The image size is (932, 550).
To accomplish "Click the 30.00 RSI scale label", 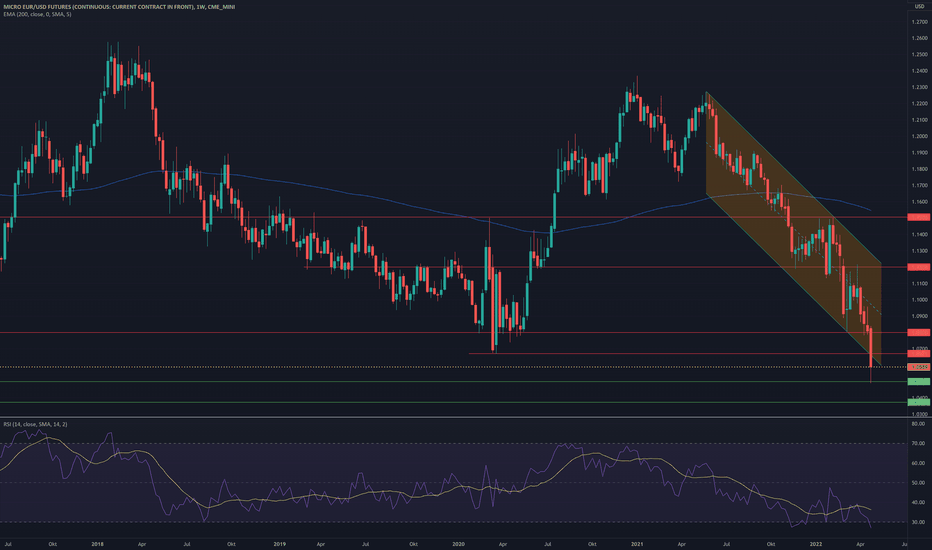I will [x=918, y=522].
